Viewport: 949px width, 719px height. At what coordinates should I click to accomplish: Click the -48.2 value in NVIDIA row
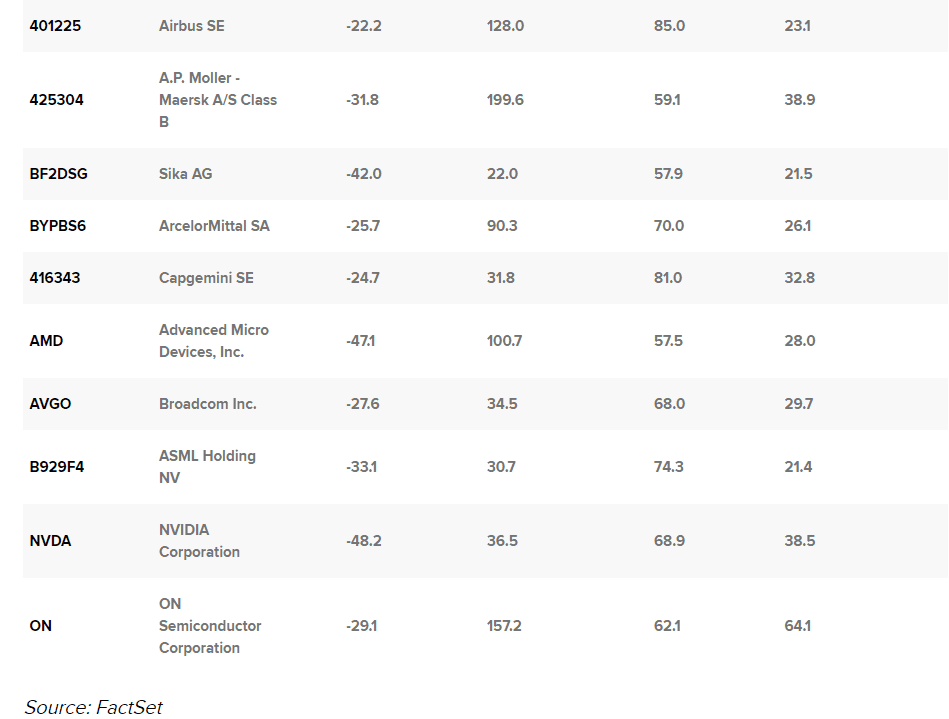[x=363, y=541]
